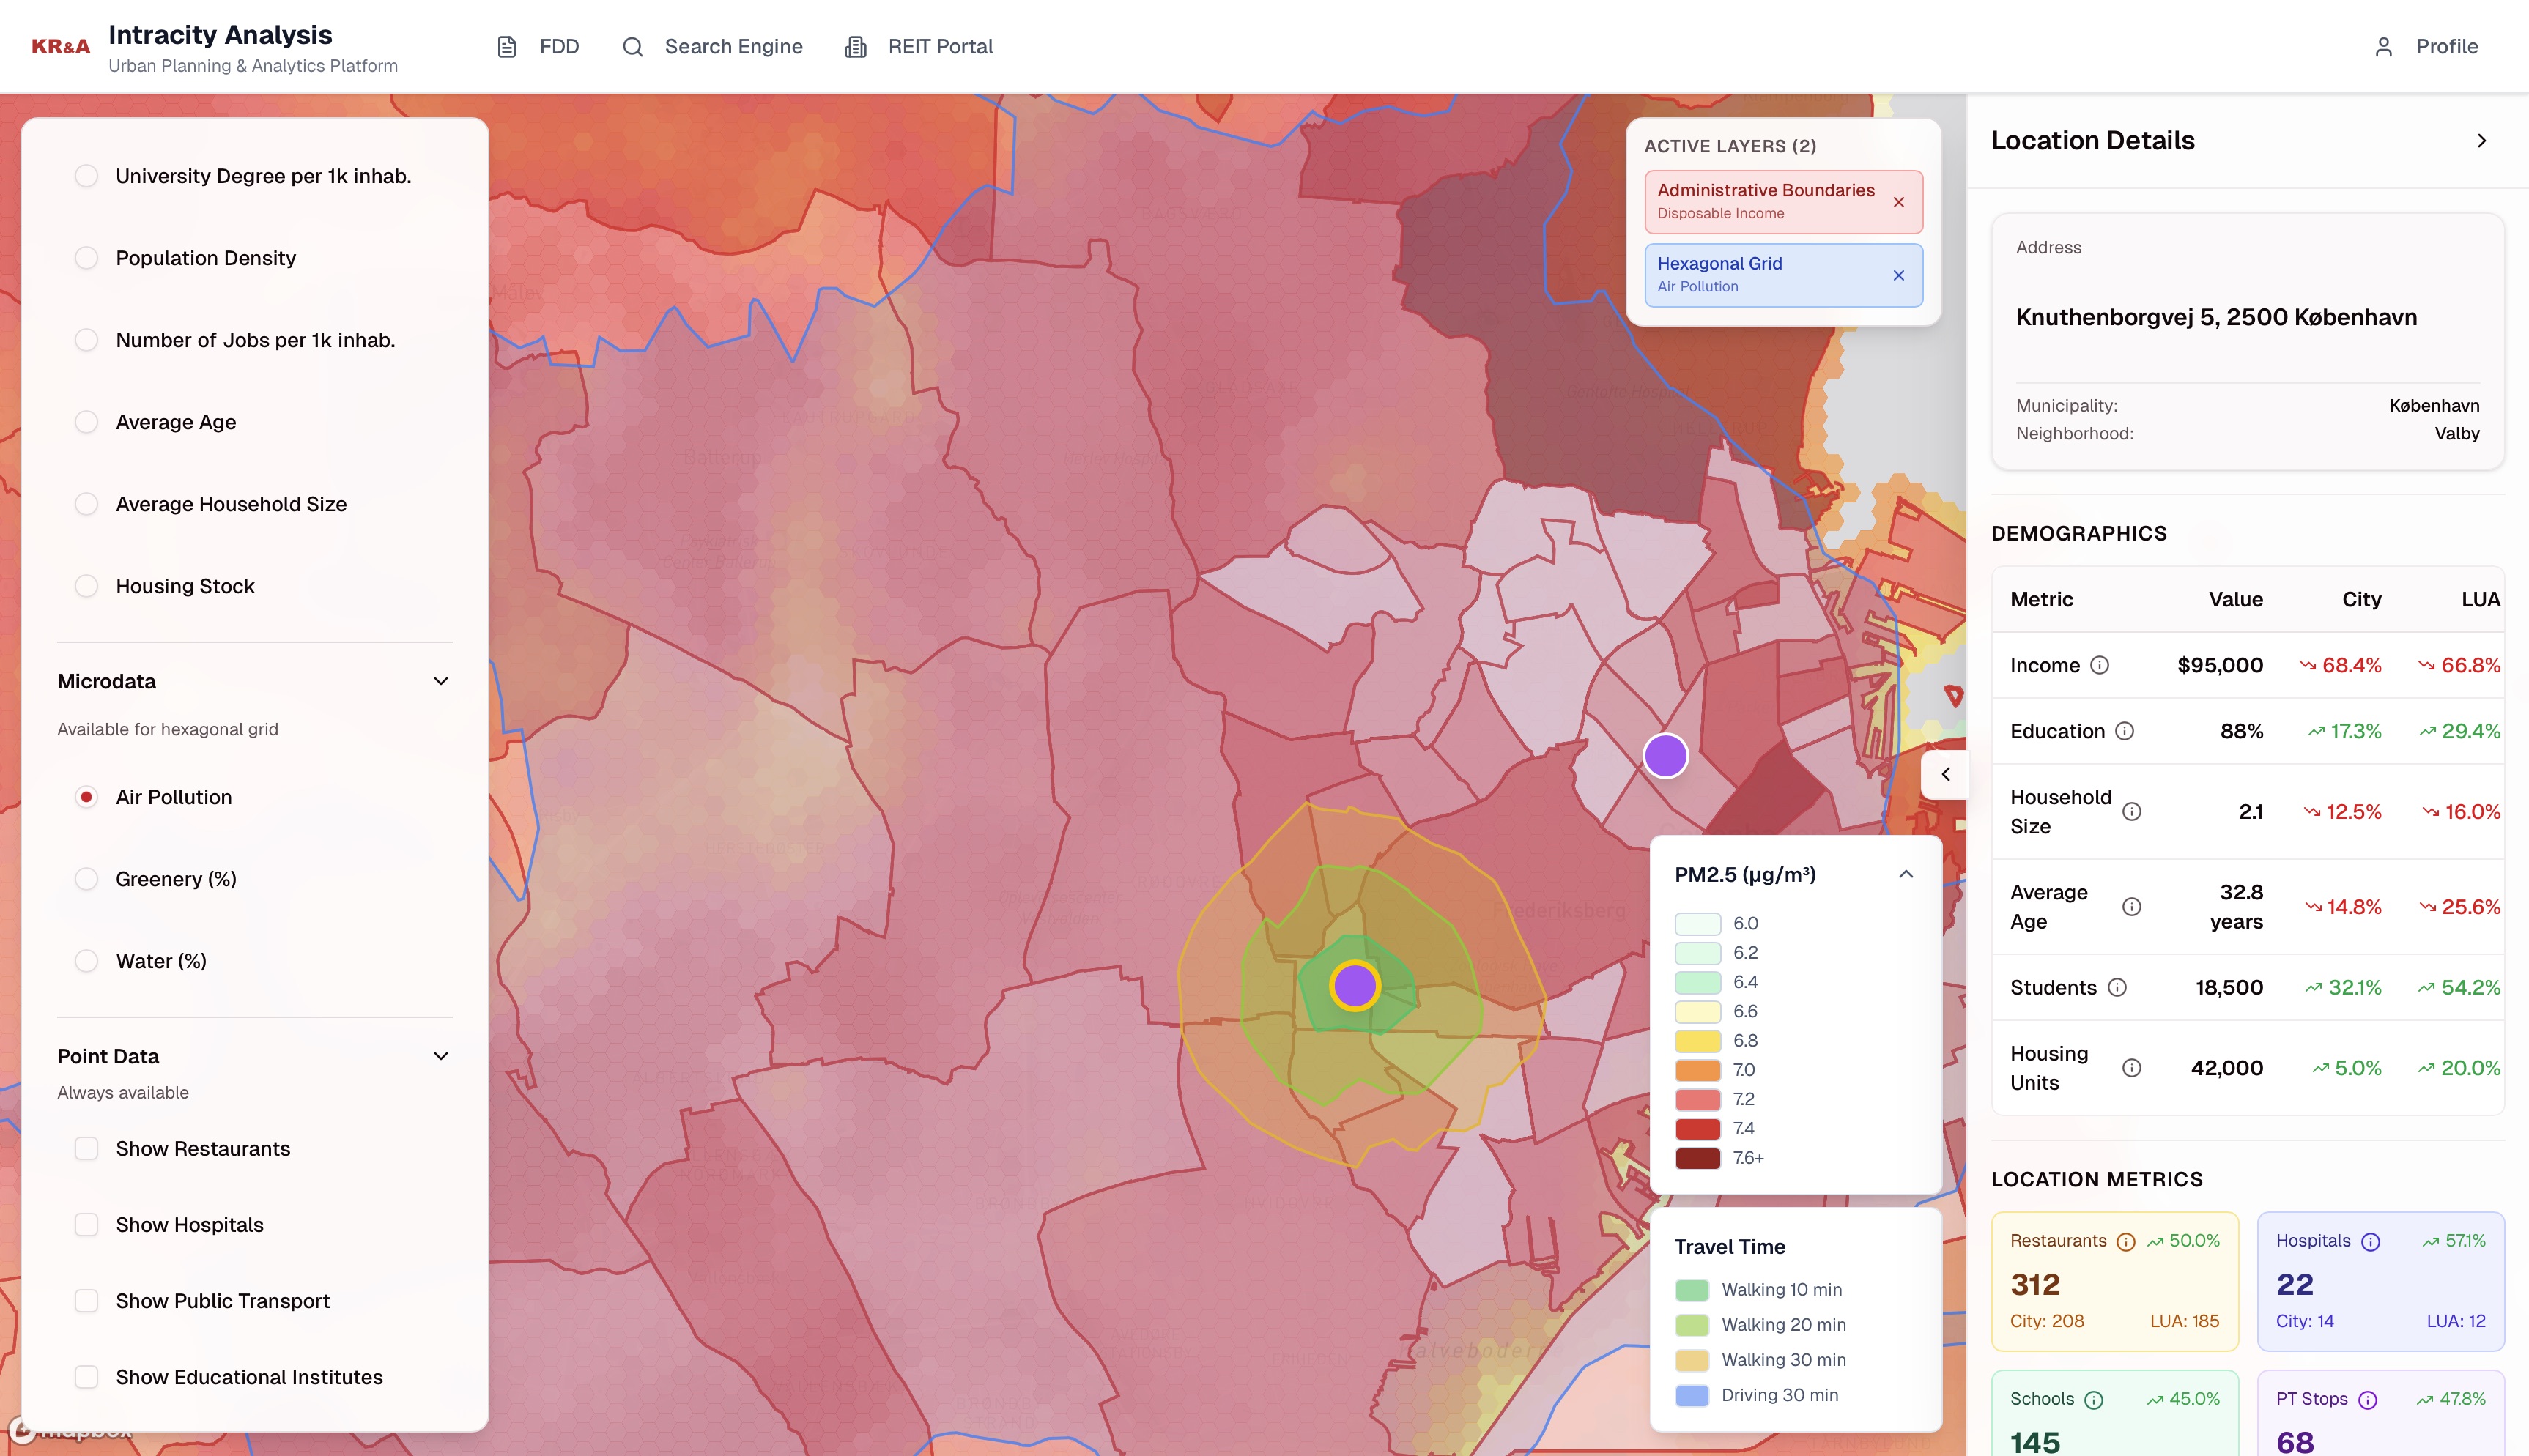The height and width of the screenshot is (1456, 2529).
Task: Show info for Average Age metric
Action: 2132,907
